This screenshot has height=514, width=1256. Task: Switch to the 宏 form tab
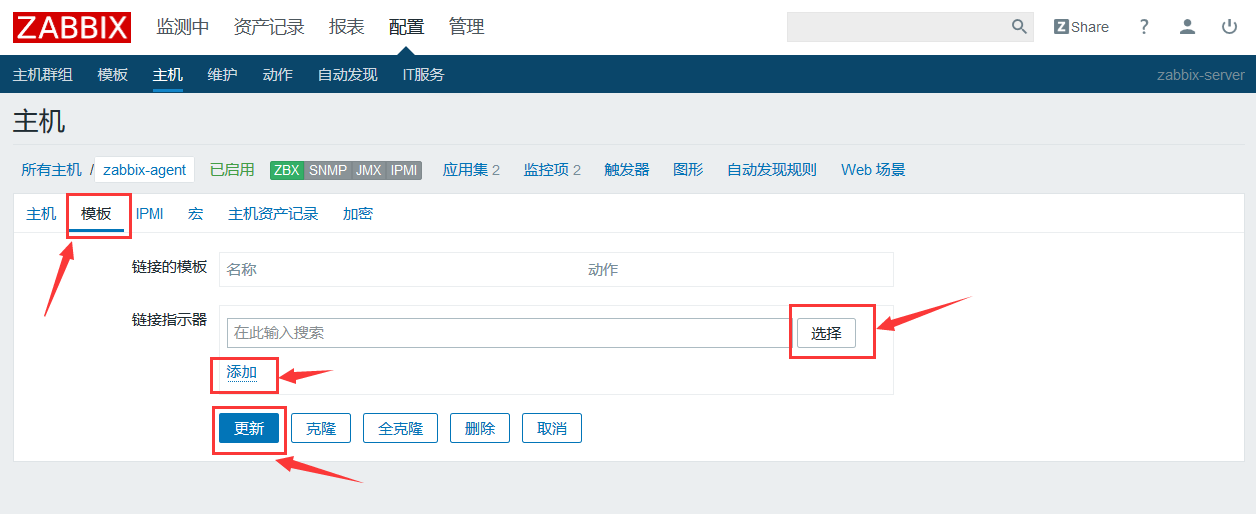[195, 214]
